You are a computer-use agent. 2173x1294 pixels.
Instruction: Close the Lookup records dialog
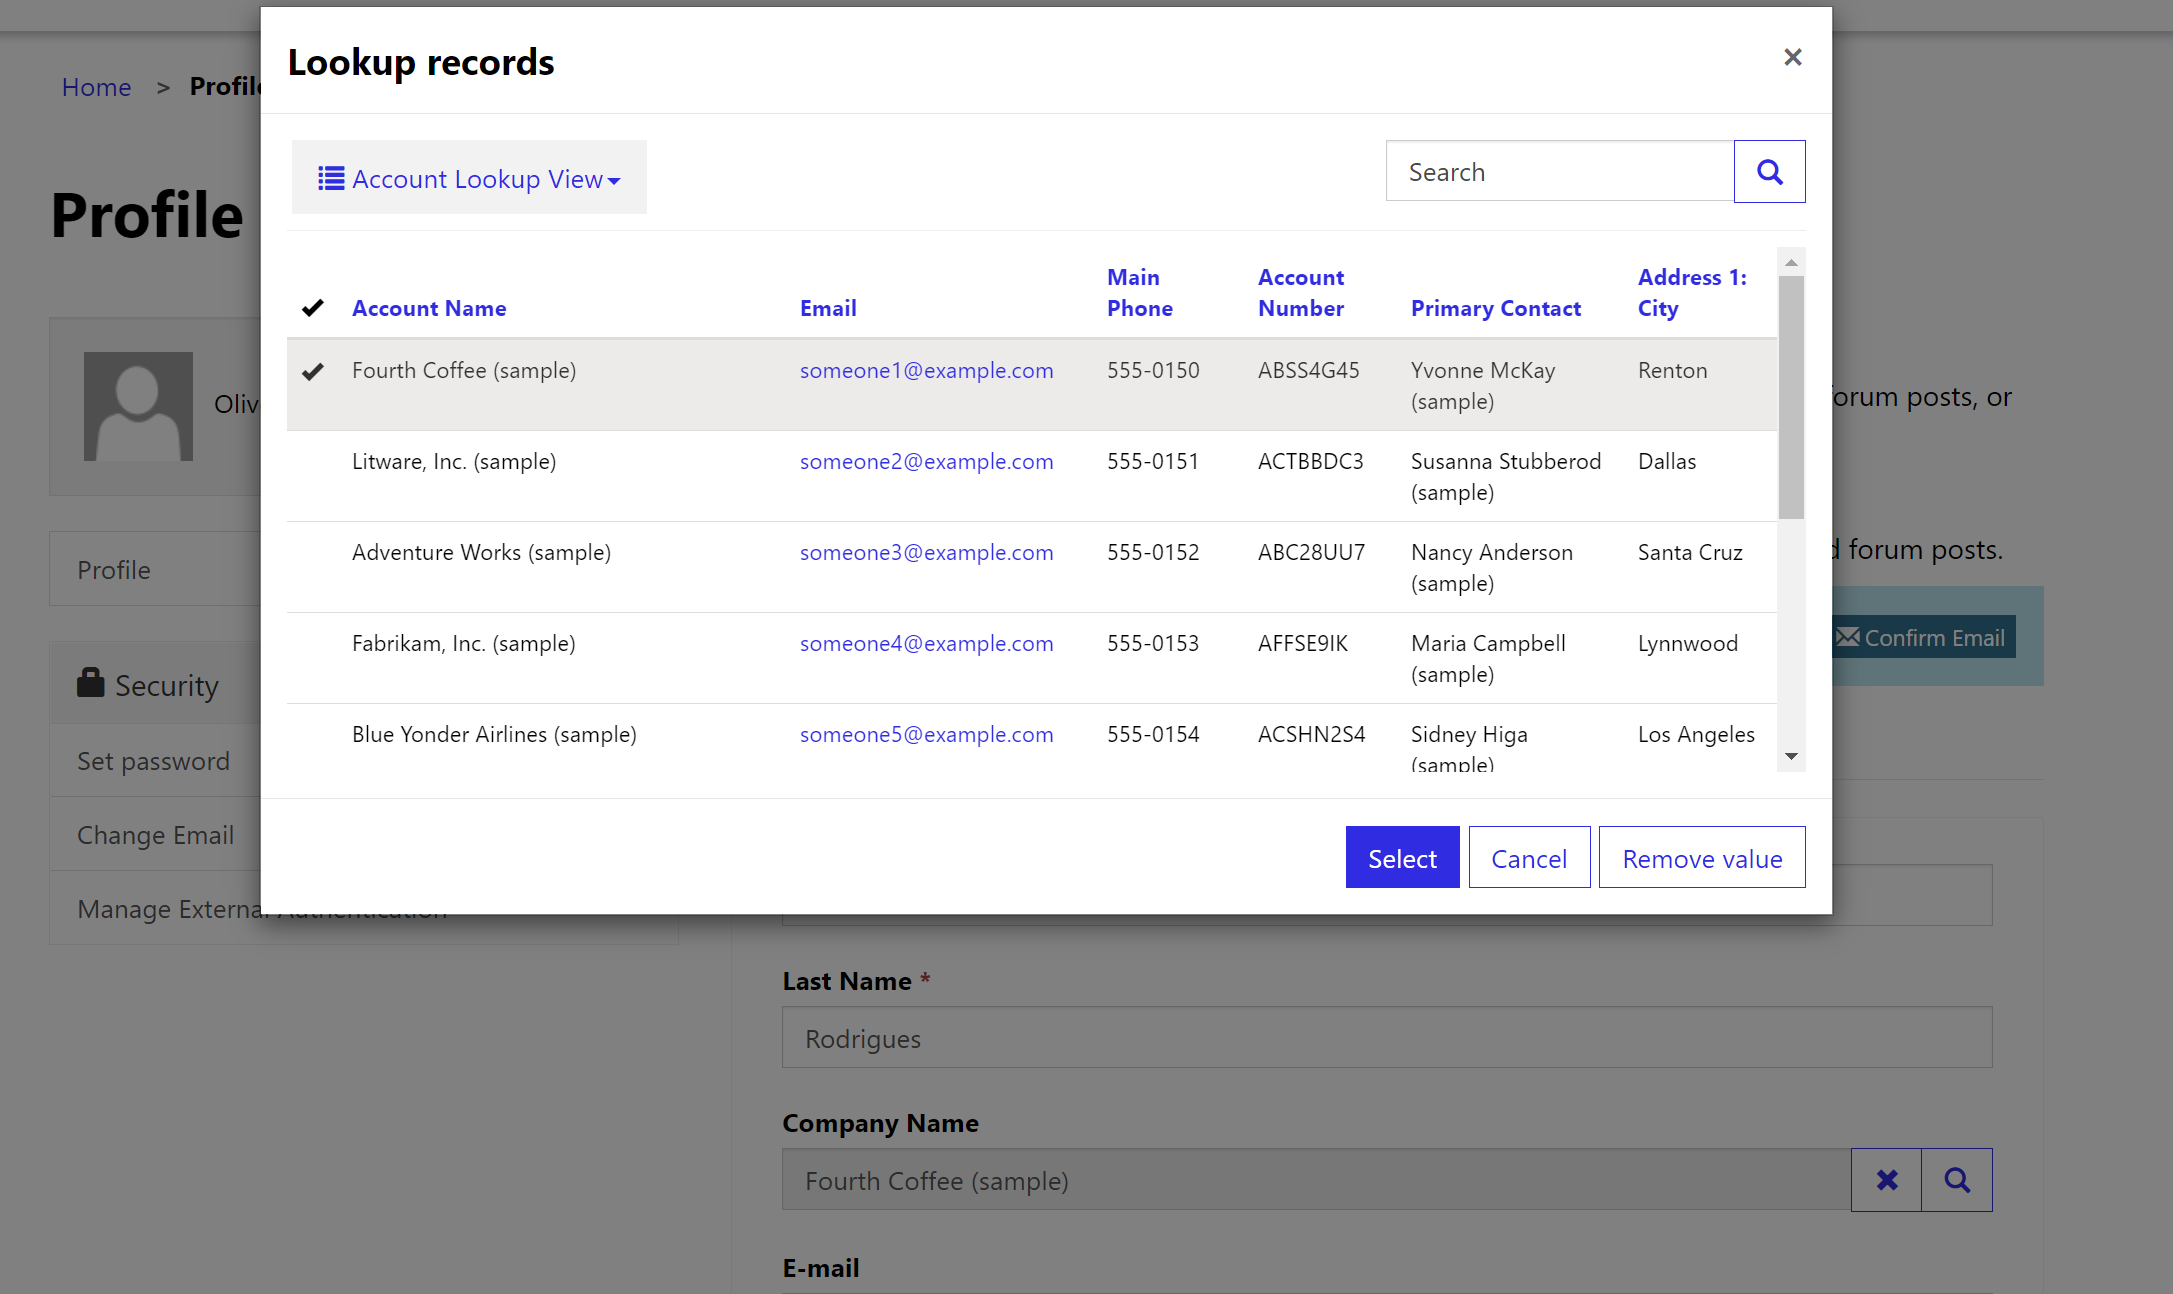(x=1792, y=57)
